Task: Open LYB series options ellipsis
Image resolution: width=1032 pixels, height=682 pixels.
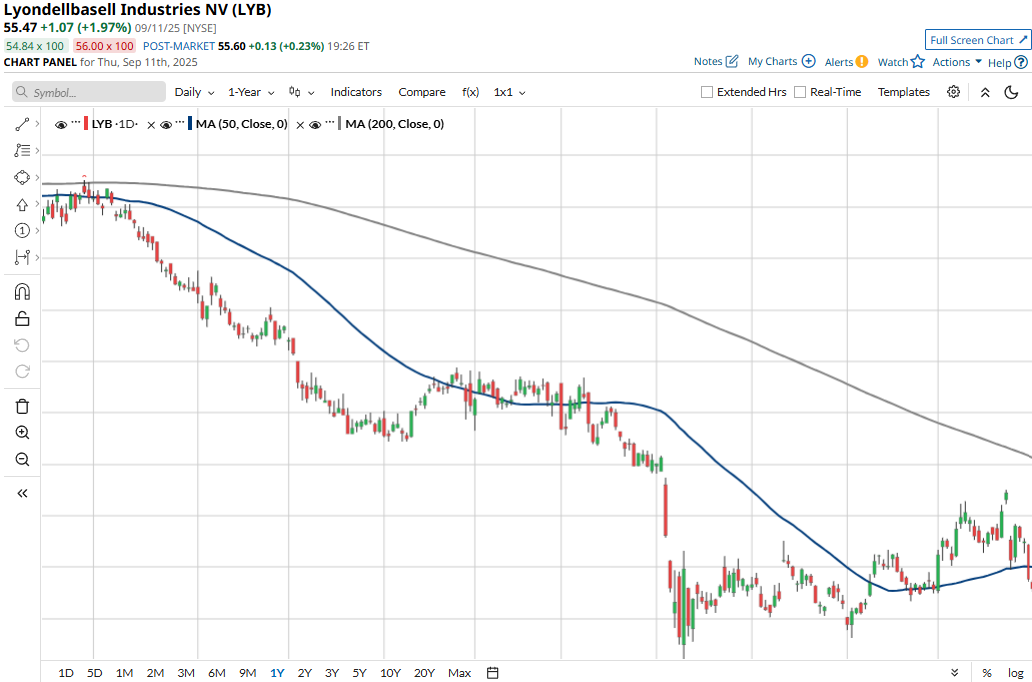Action: pos(75,123)
